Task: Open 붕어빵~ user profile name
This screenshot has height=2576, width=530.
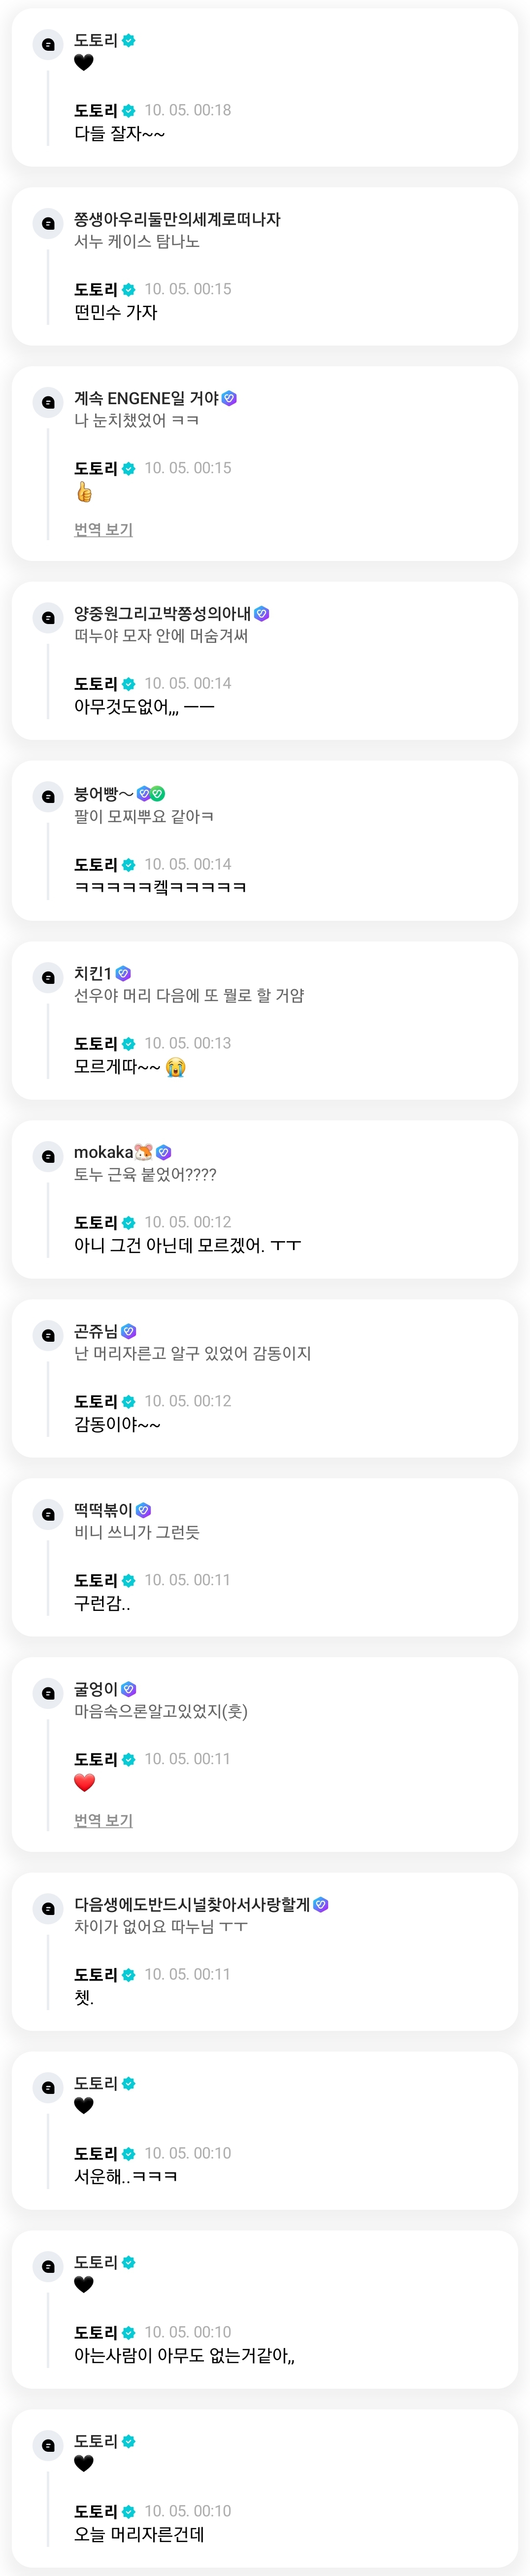Action: (103, 794)
